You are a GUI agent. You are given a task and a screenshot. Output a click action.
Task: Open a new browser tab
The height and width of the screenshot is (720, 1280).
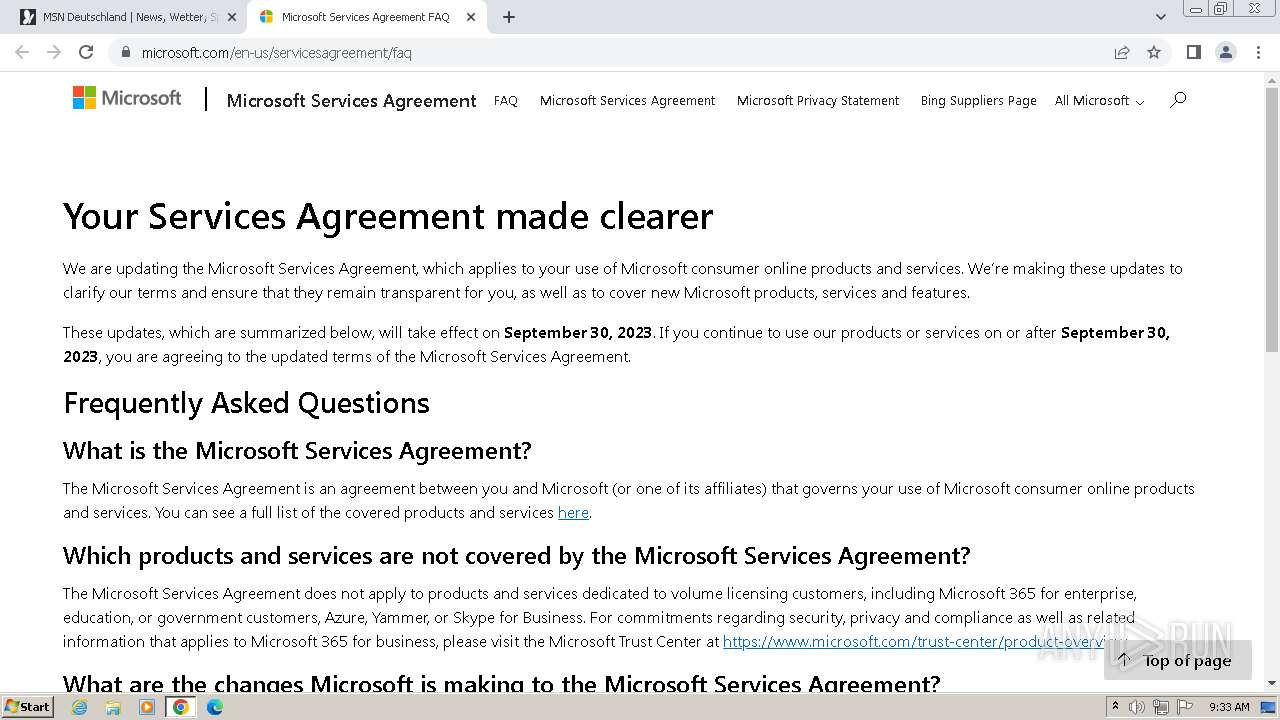[x=509, y=17]
